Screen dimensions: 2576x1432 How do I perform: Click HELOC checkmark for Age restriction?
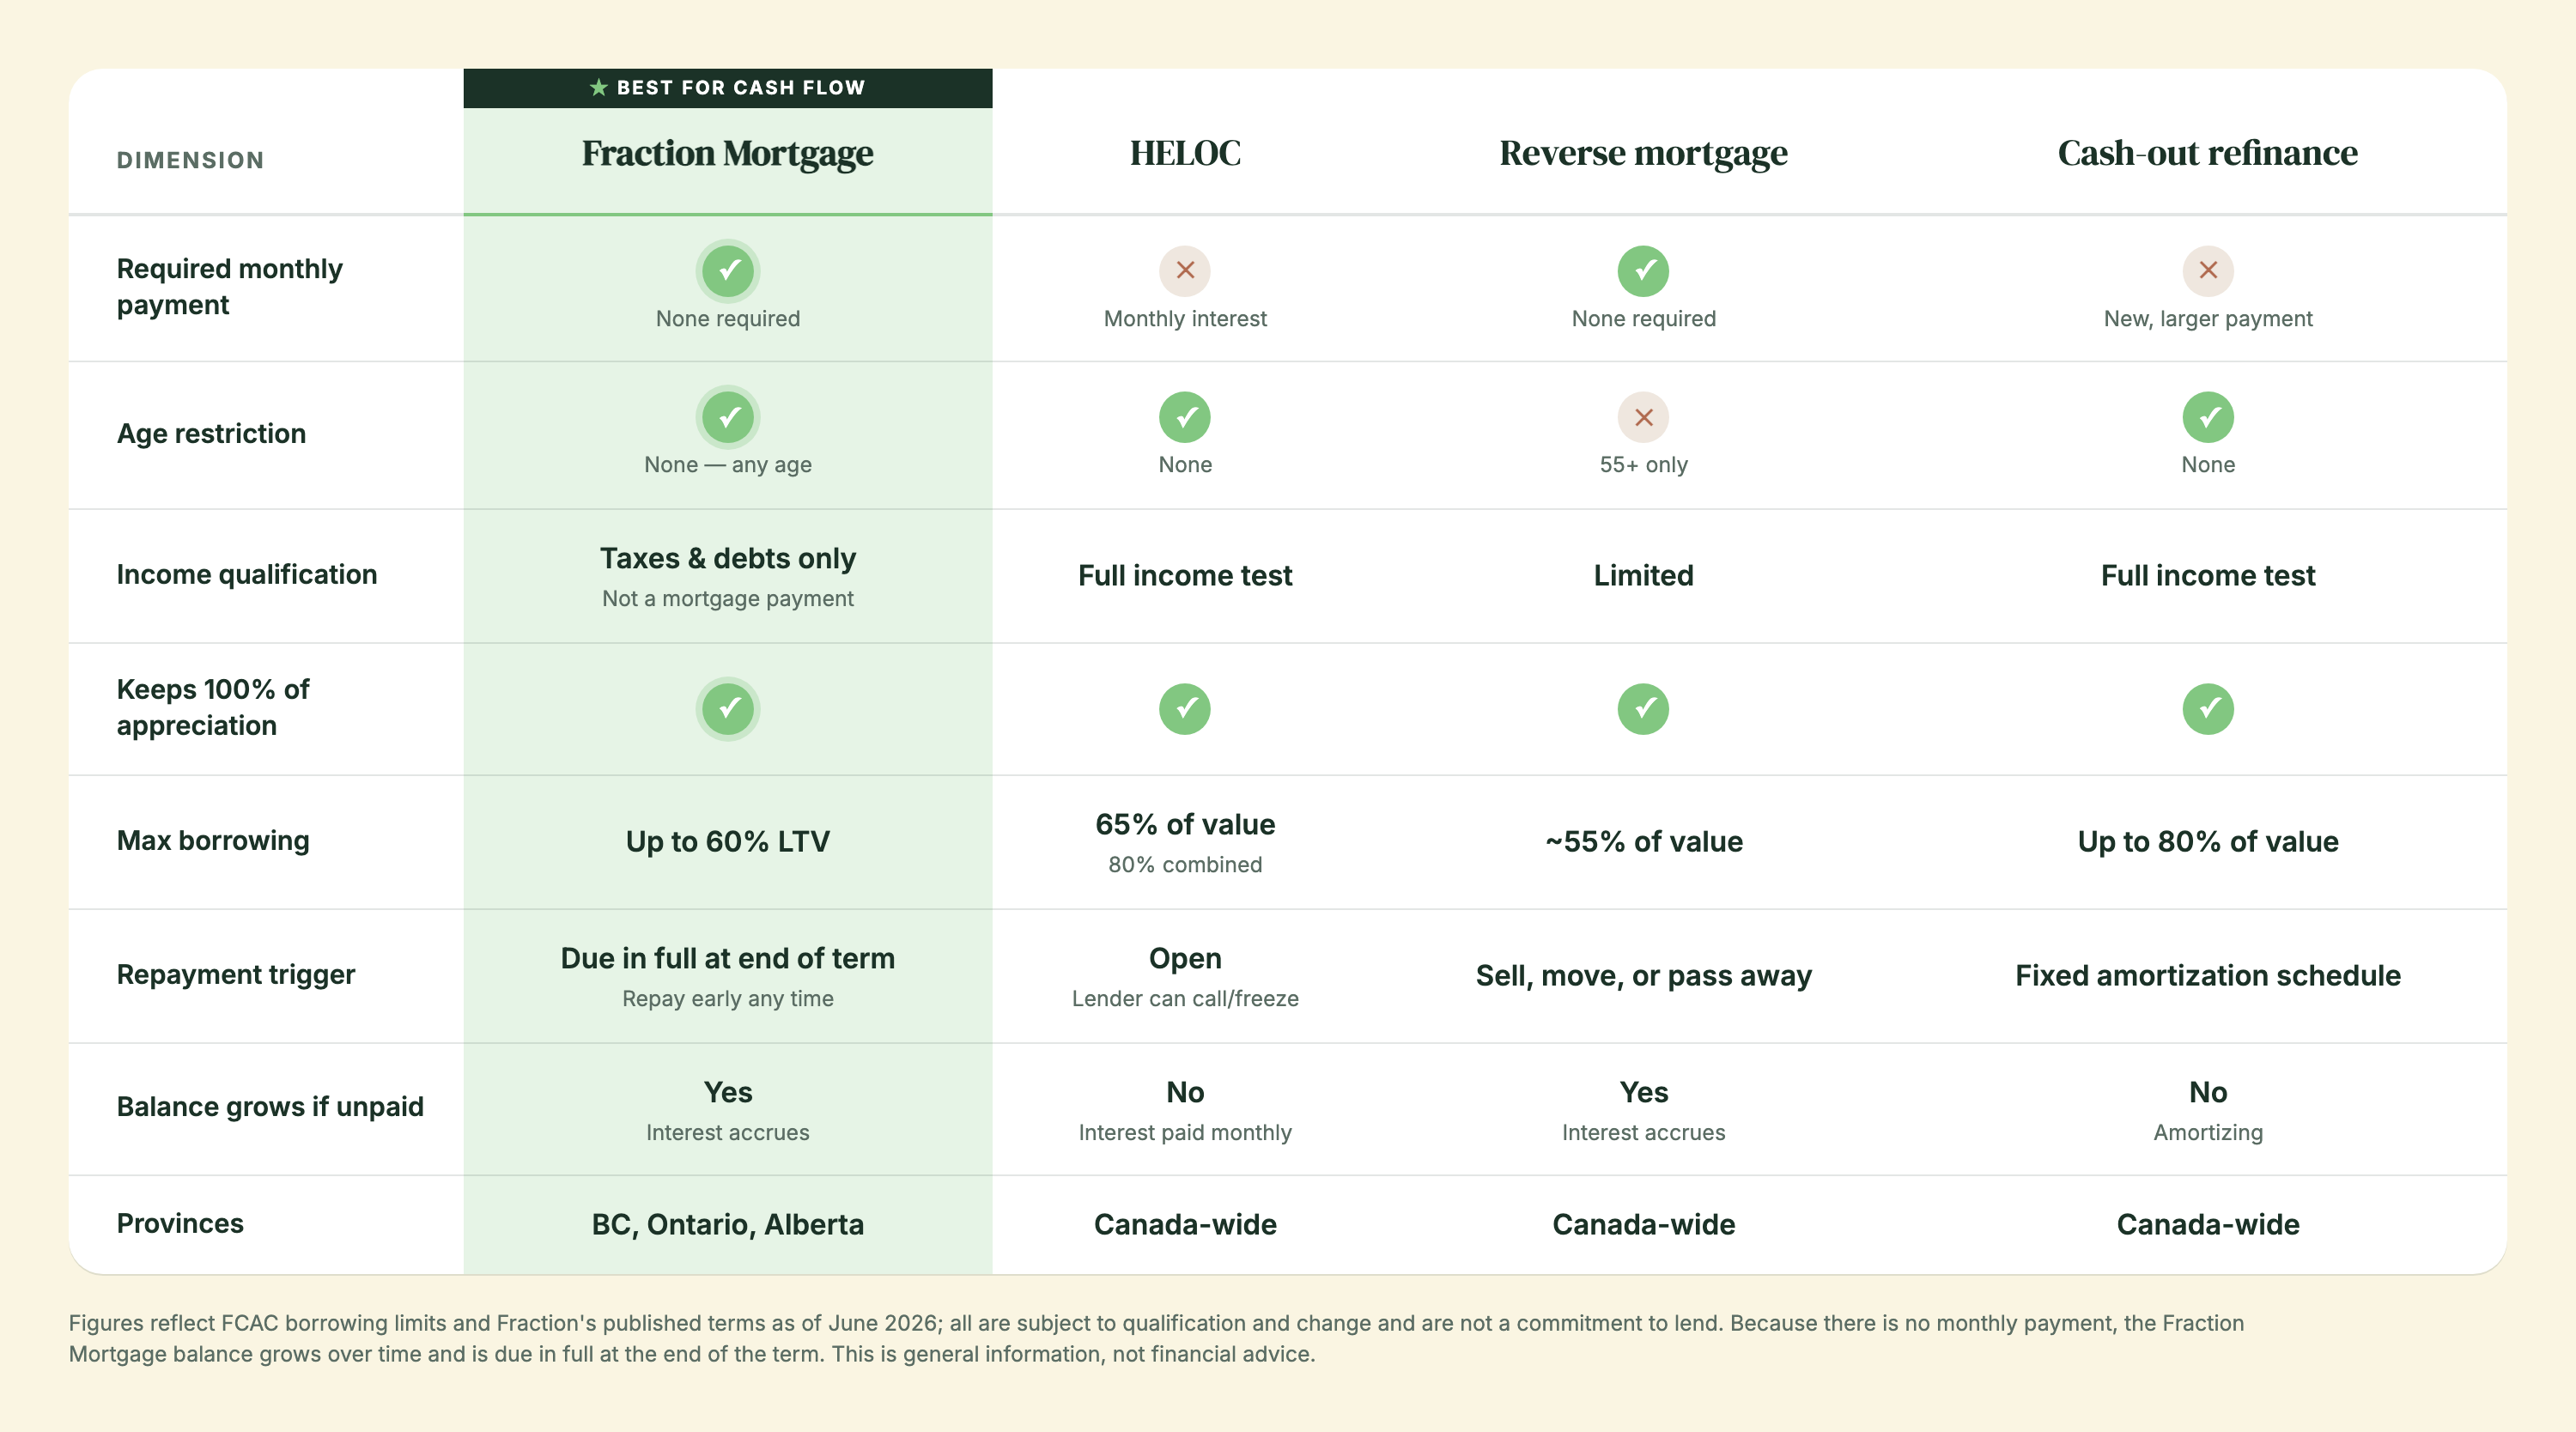point(1185,417)
